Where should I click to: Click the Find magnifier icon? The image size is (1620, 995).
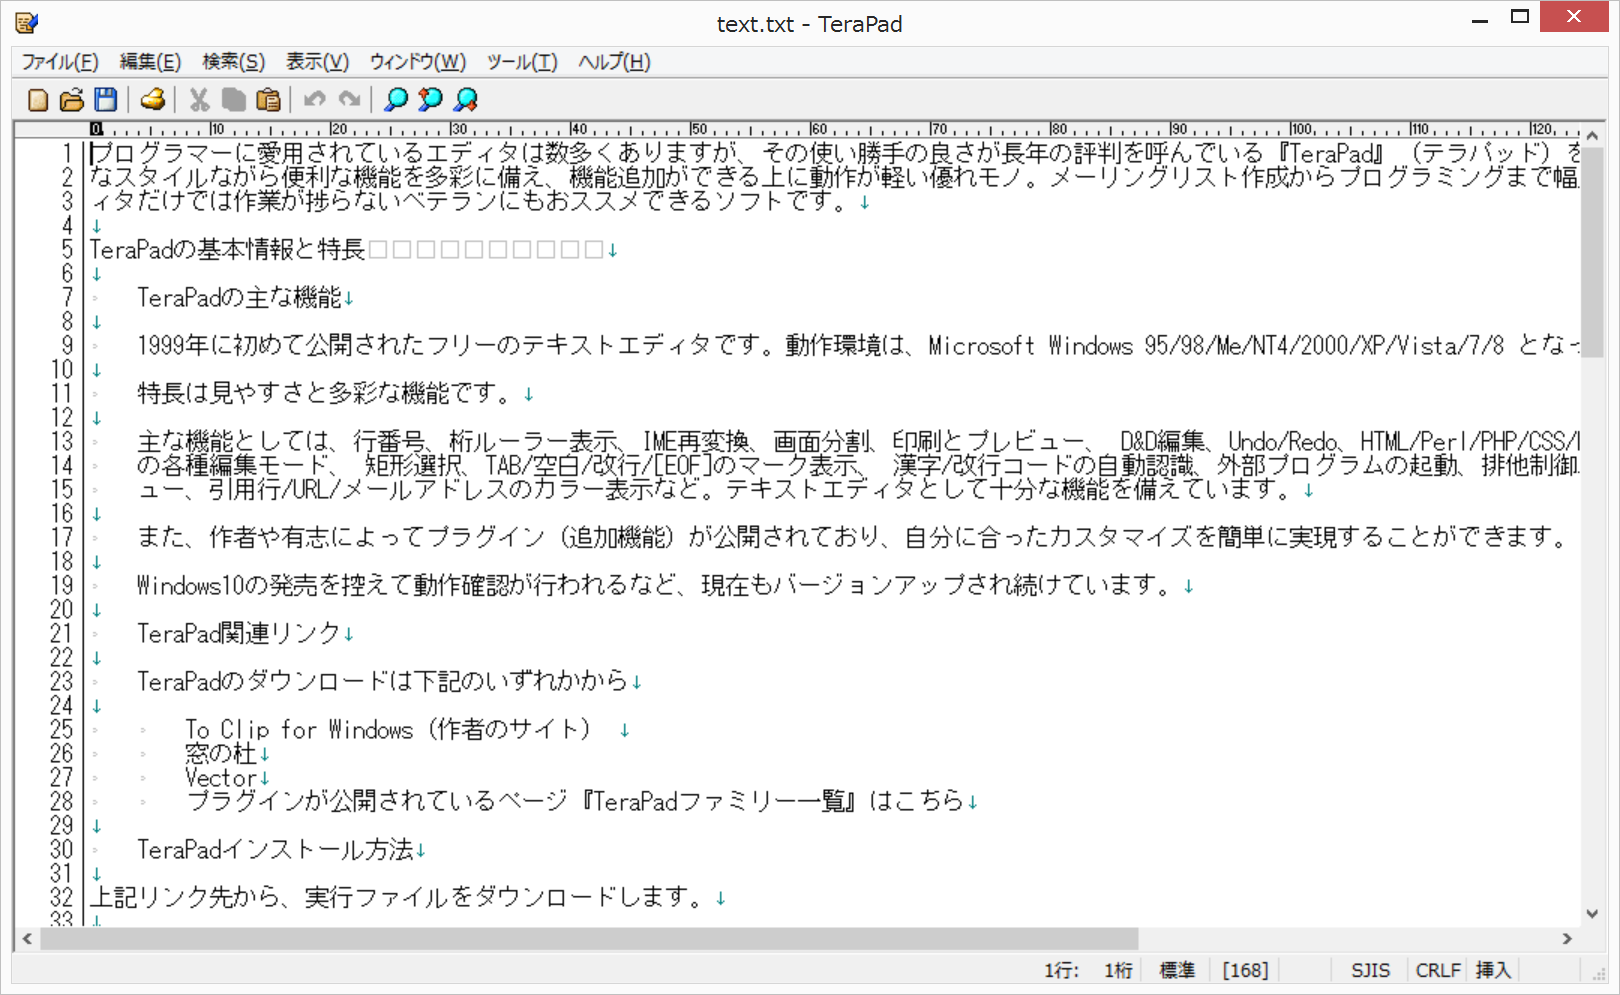pos(396,99)
